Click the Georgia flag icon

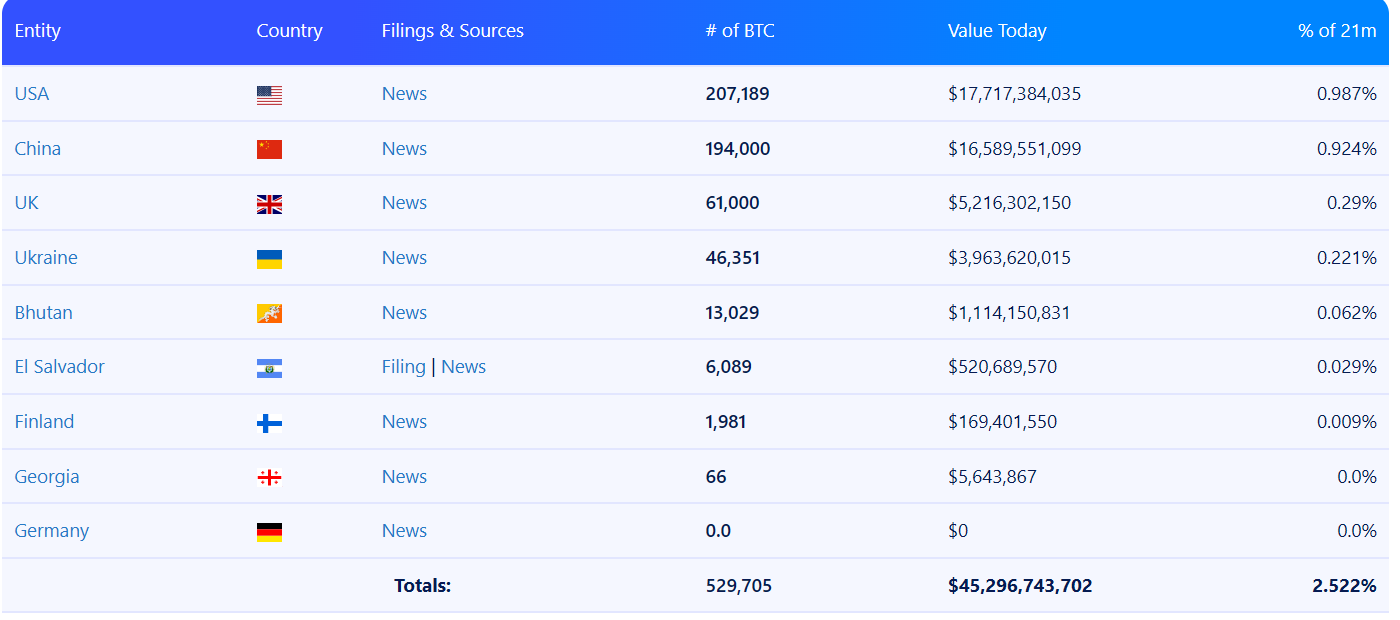click(x=269, y=477)
